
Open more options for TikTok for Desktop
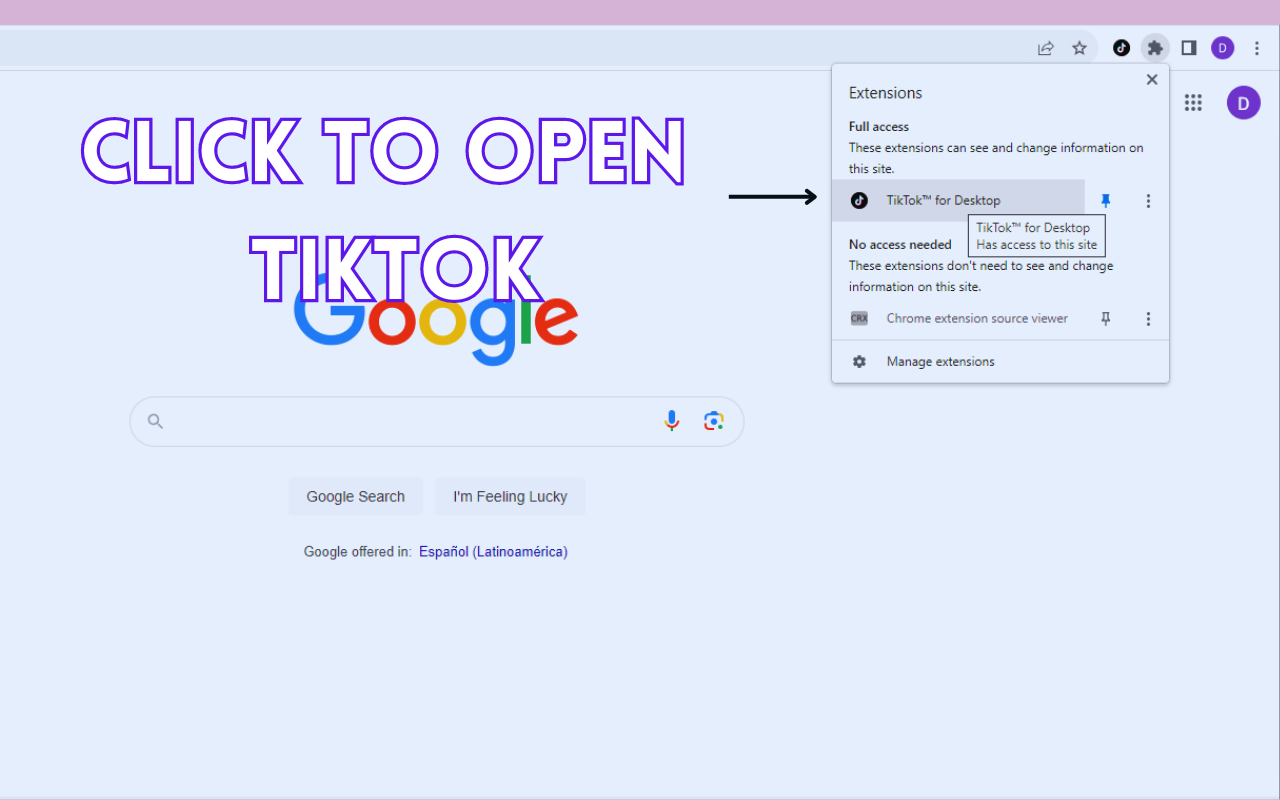(1148, 200)
